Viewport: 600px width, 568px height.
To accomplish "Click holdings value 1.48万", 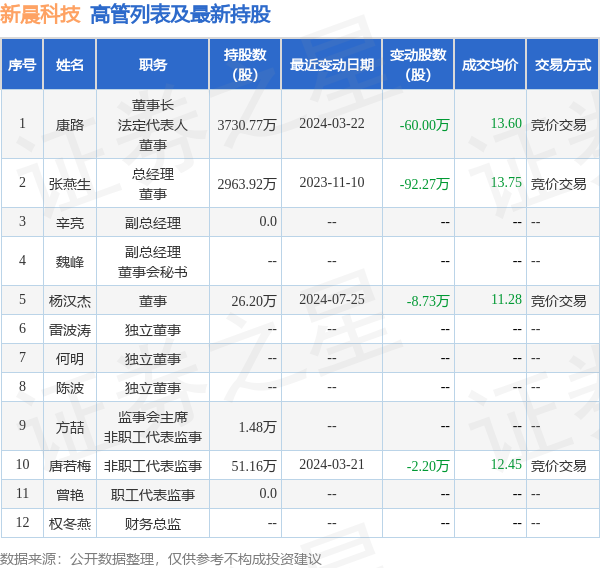I will [x=258, y=427].
